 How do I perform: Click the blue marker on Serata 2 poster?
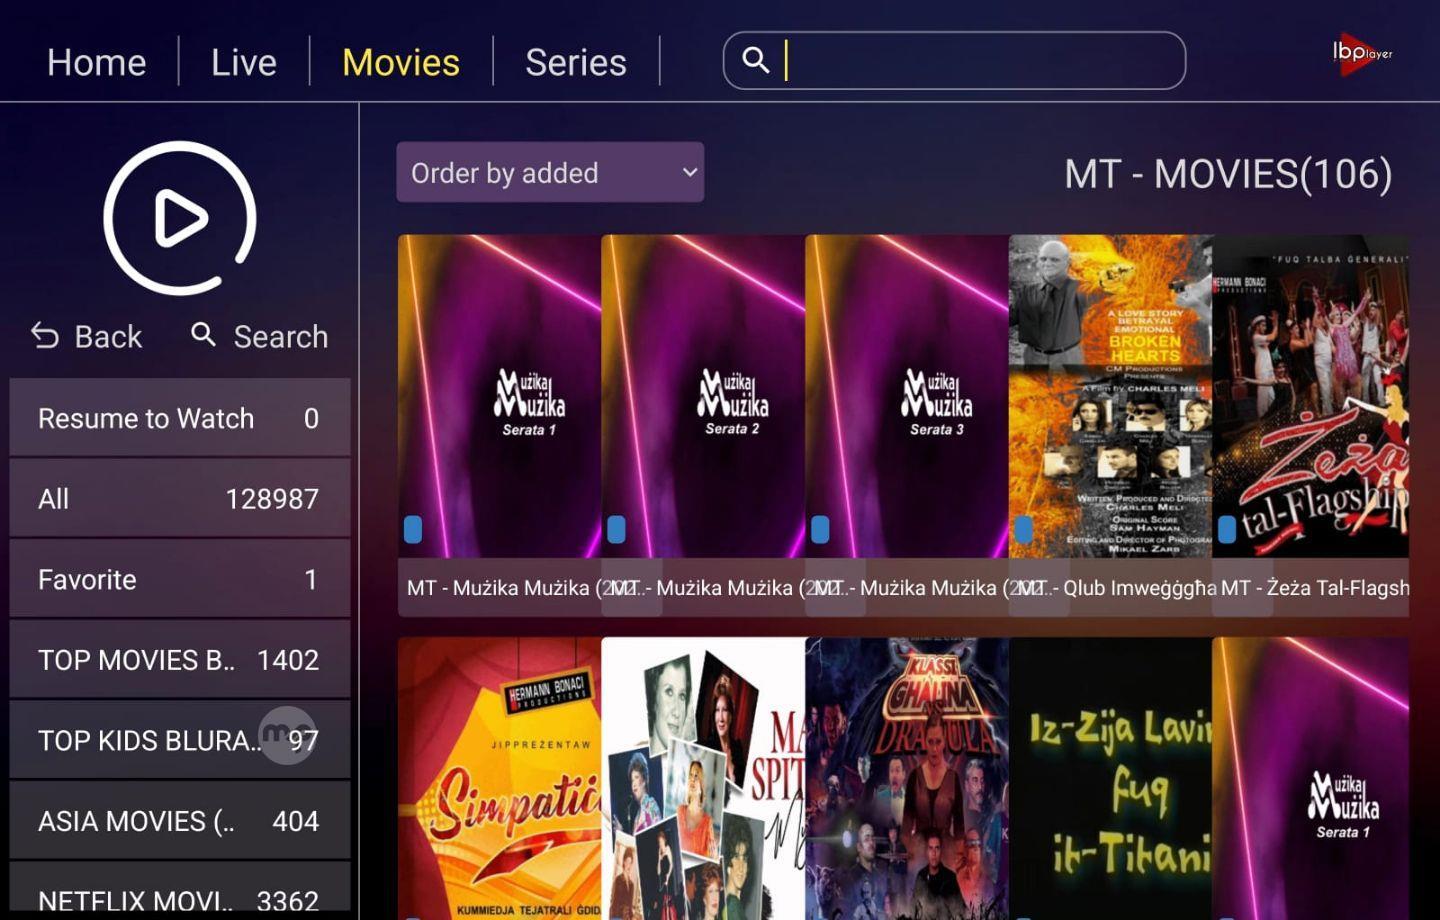(616, 529)
